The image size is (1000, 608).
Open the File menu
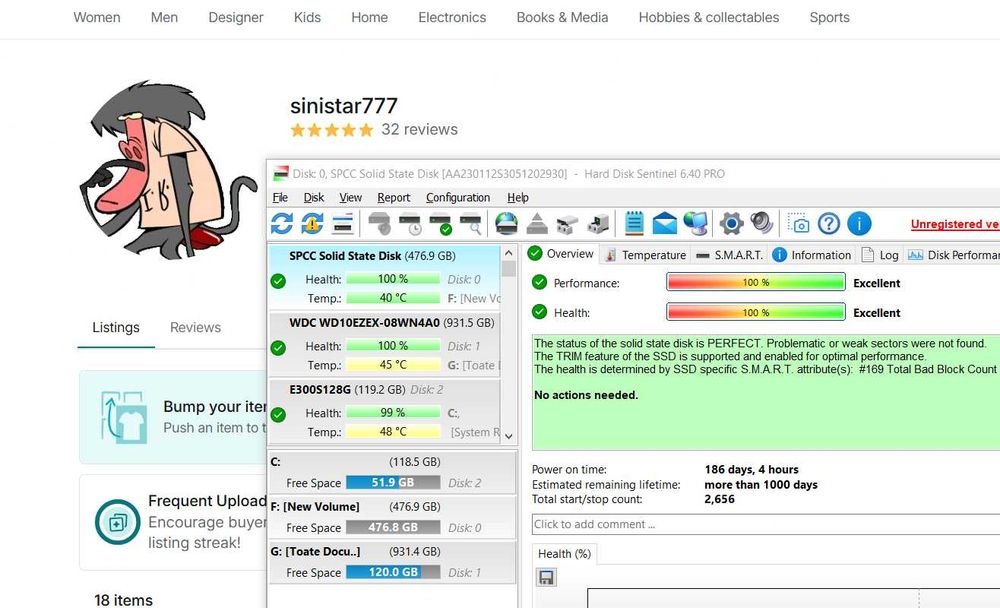pos(280,198)
